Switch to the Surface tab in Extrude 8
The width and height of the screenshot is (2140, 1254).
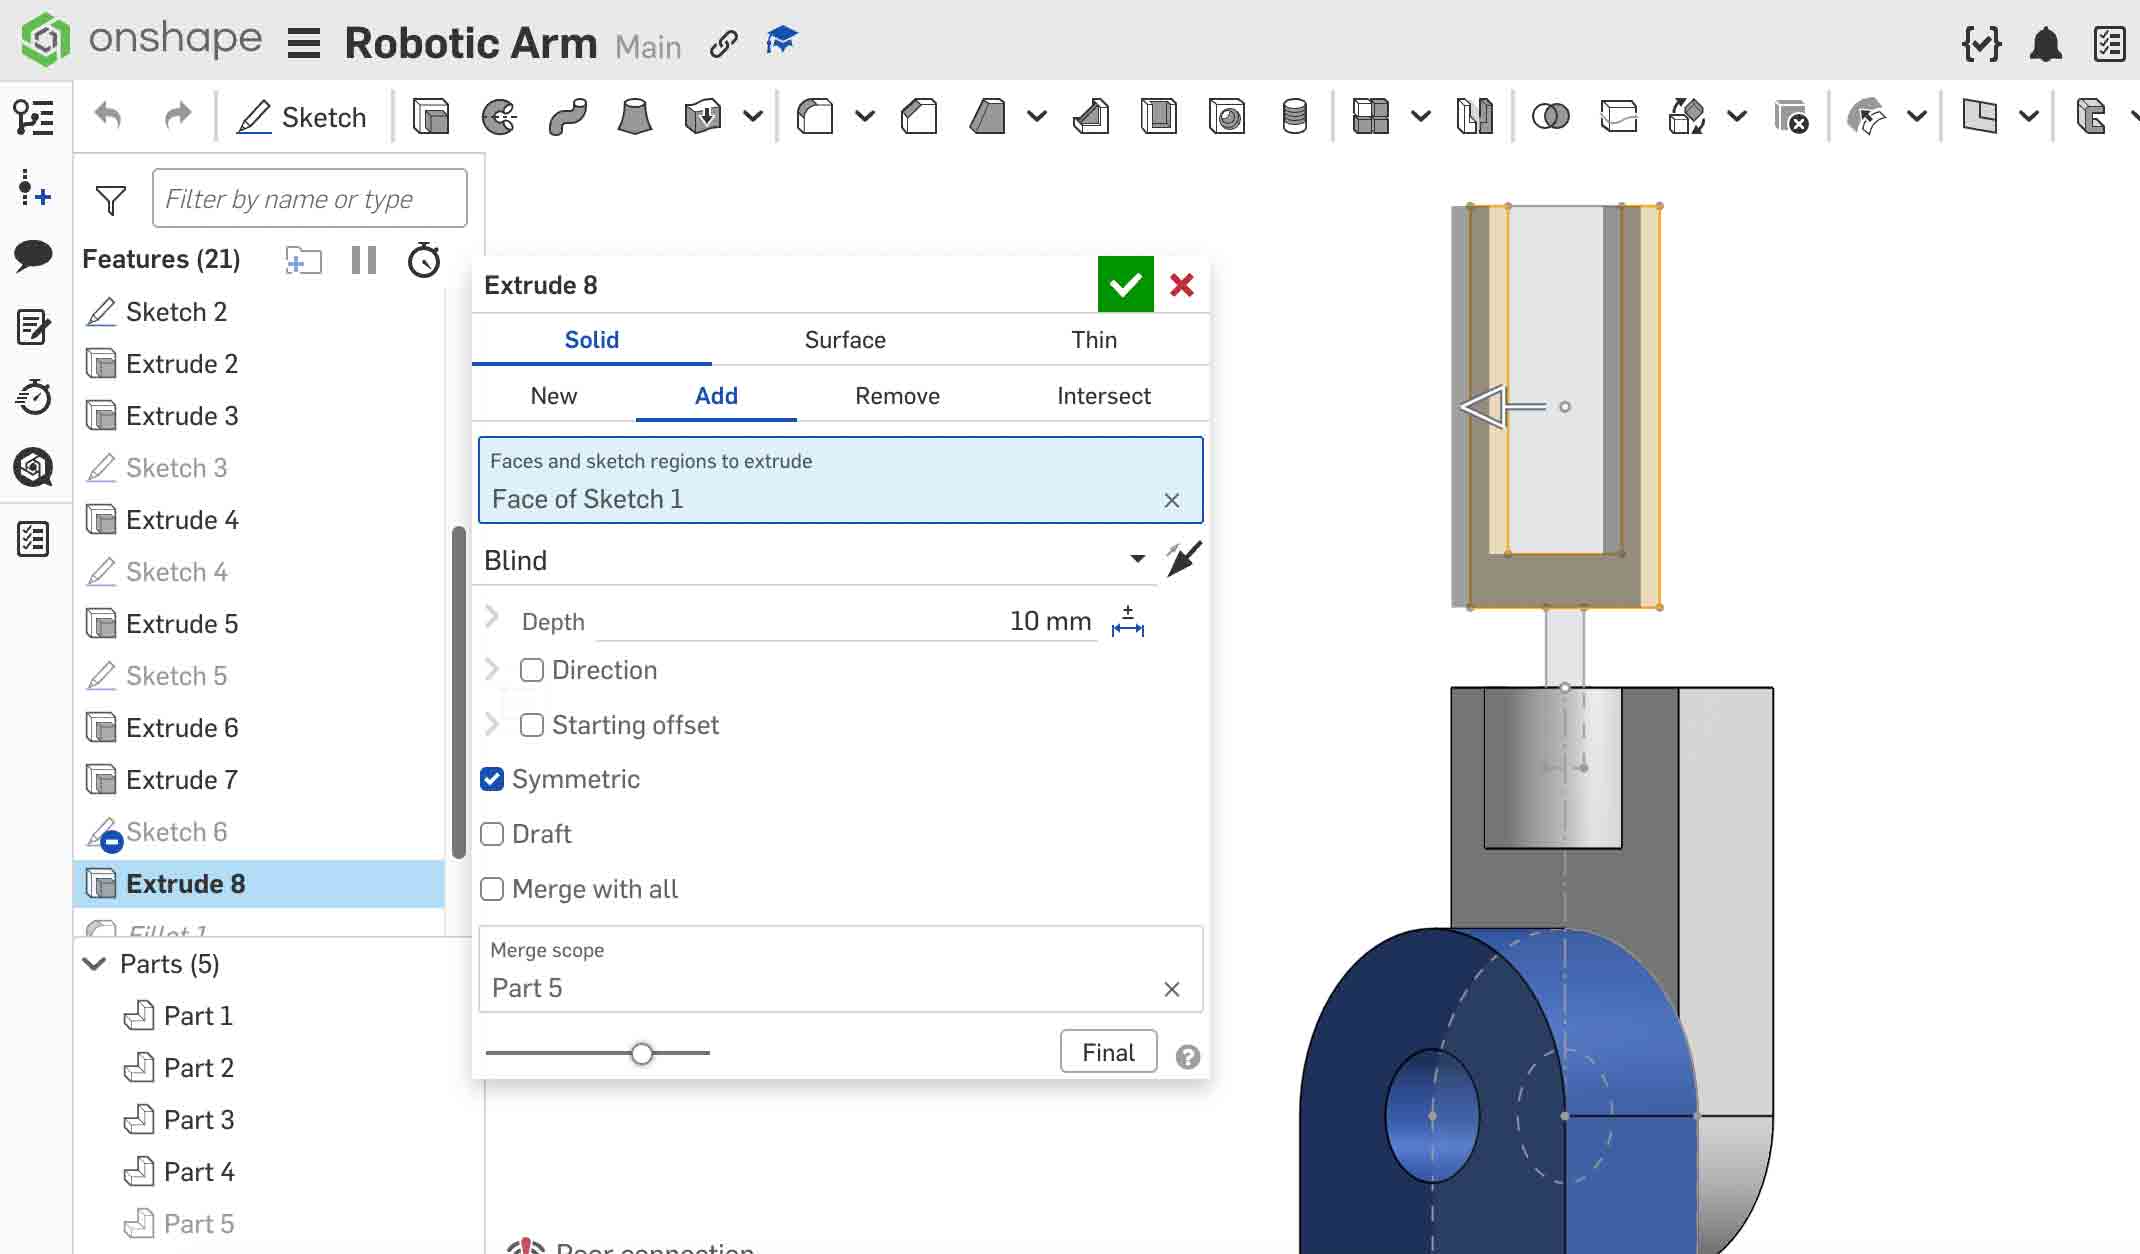[844, 339]
